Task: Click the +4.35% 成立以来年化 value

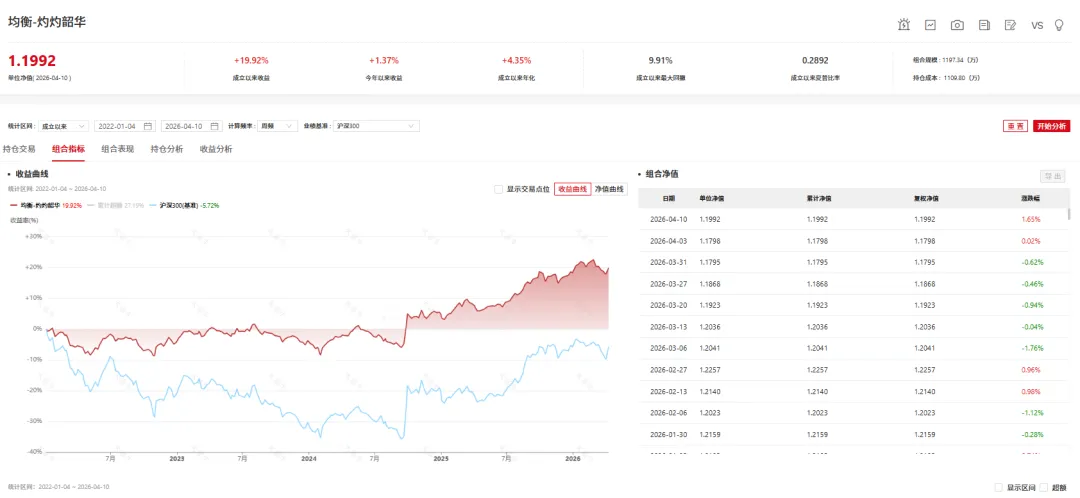Action: click(x=517, y=61)
